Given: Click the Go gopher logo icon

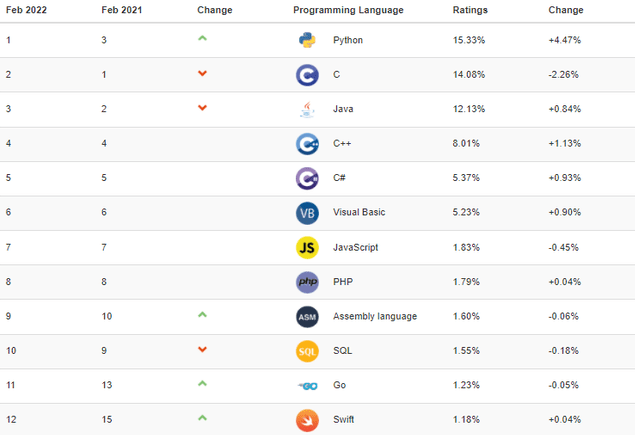Looking at the screenshot, I should [307, 386].
